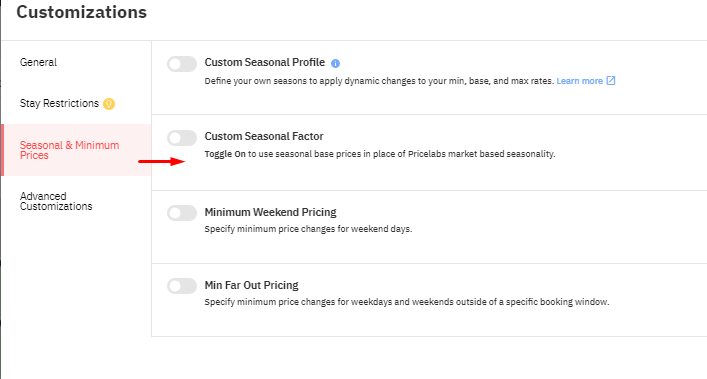Click the Minimum Weekend Pricing heading

pyautogui.click(x=271, y=212)
